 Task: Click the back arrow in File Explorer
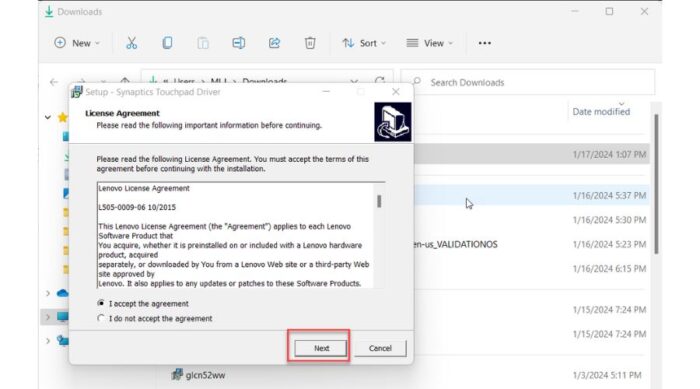54,82
